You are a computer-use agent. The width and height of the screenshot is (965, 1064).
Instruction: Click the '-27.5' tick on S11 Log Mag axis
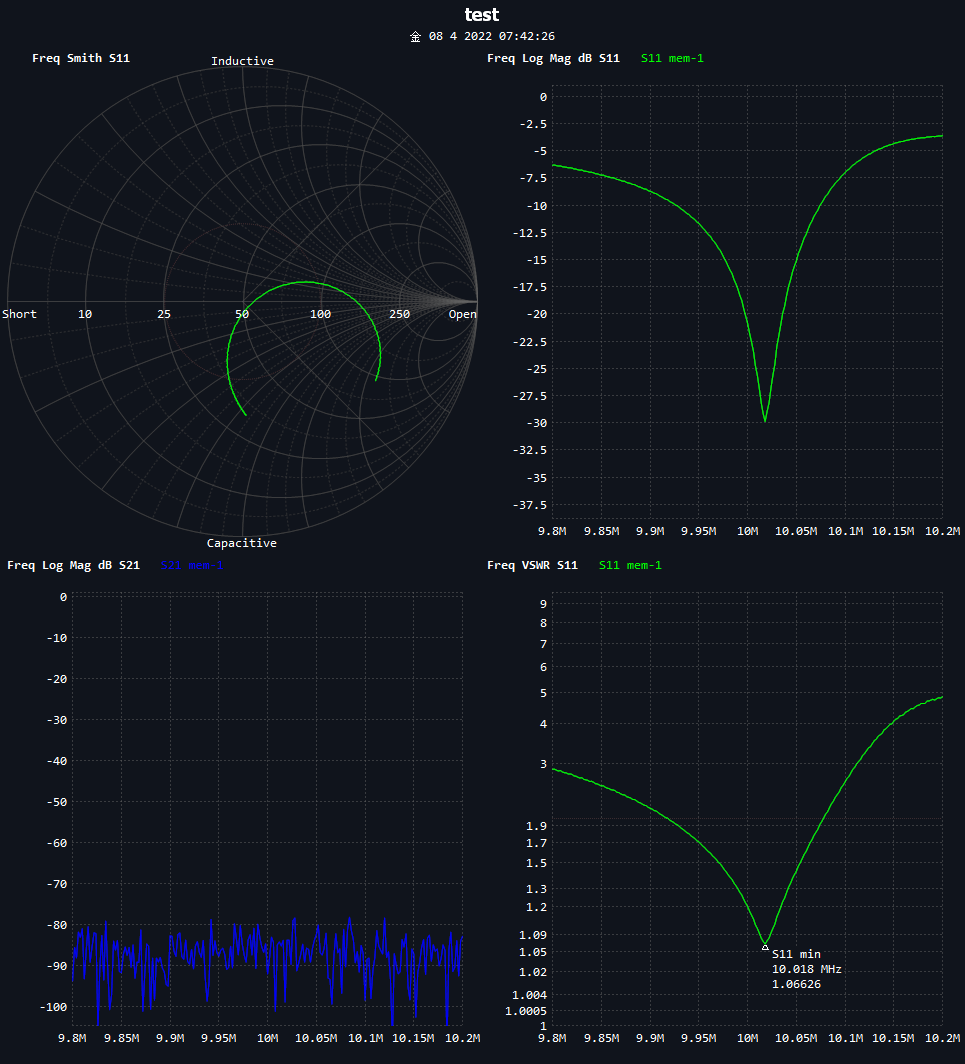[529, 396]
